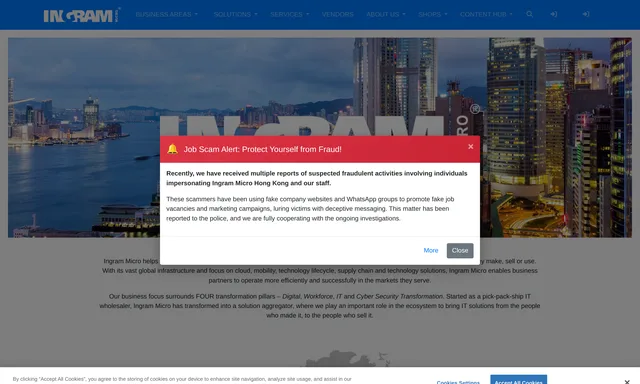Click the bold paragraph starting 'Recently, we have received'
This screenshot has width=640, height=384.
(317, 178)
